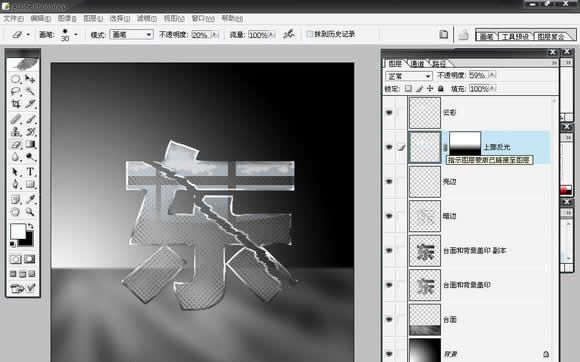Screen dimensions: 580x362
Task: Hide the 台面 layer eye icon
Action: [x=389, y=319]
